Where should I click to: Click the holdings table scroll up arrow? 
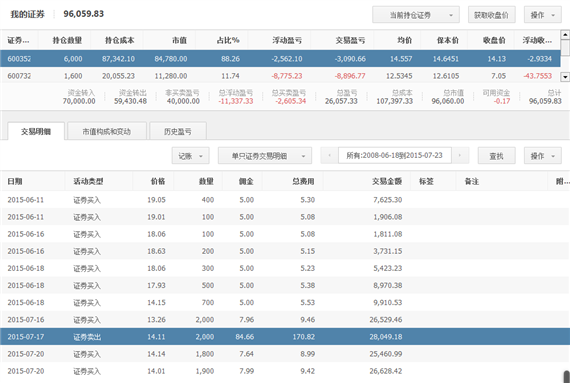pos(565,35)
